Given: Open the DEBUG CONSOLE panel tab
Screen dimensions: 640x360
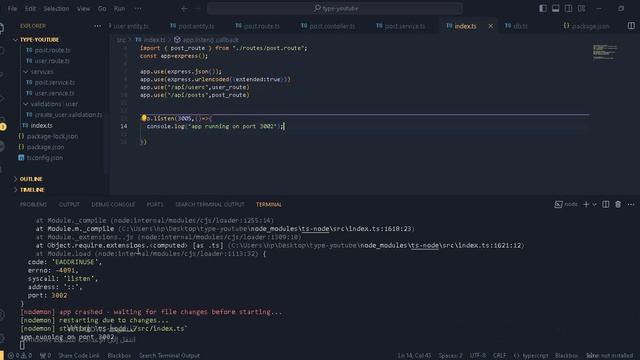Looking at the screenshot, I should [x=113, y=204].
